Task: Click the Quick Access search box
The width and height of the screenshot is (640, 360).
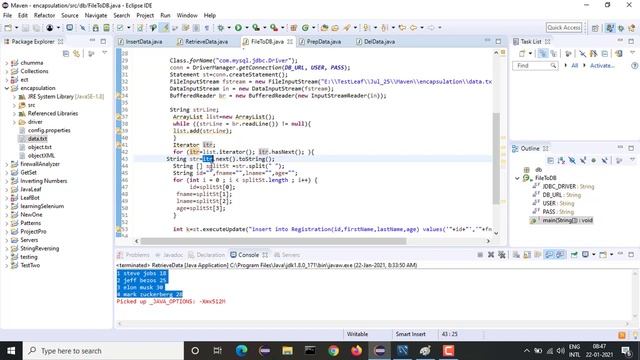Action: point(564,27)
